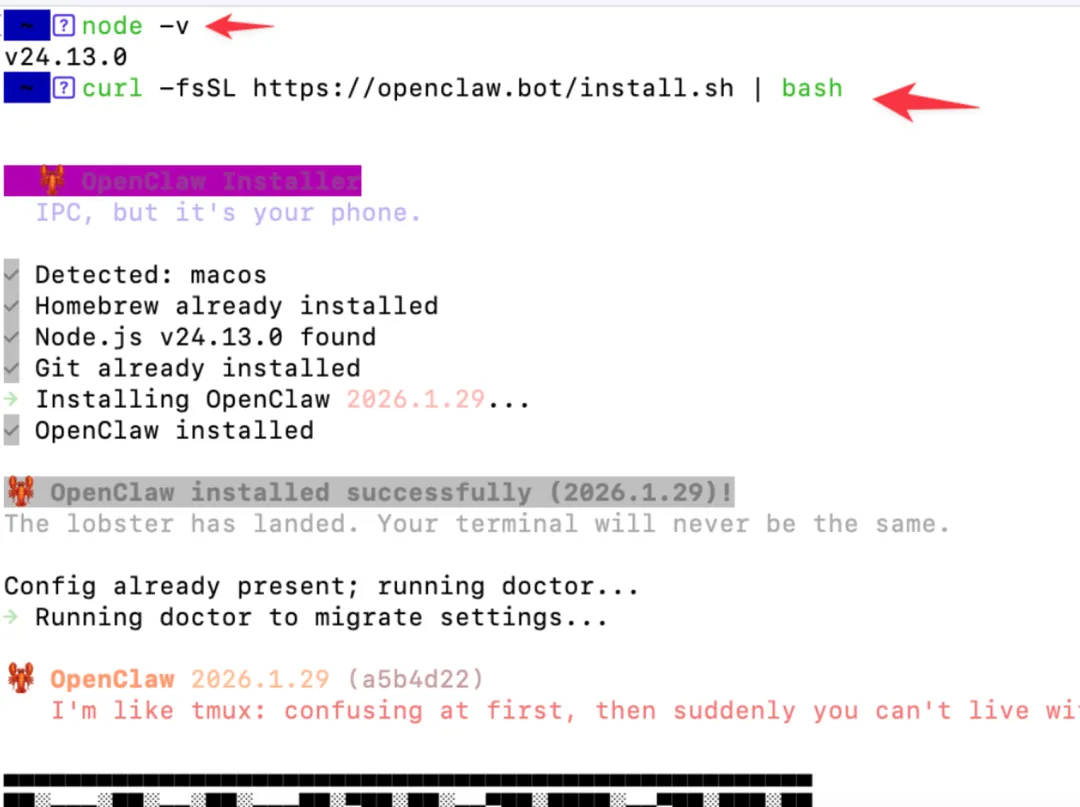Click the lobster emoji beside OpenClaw Installer
This screenshot has width=1080, height=807.
coord(52,180)
